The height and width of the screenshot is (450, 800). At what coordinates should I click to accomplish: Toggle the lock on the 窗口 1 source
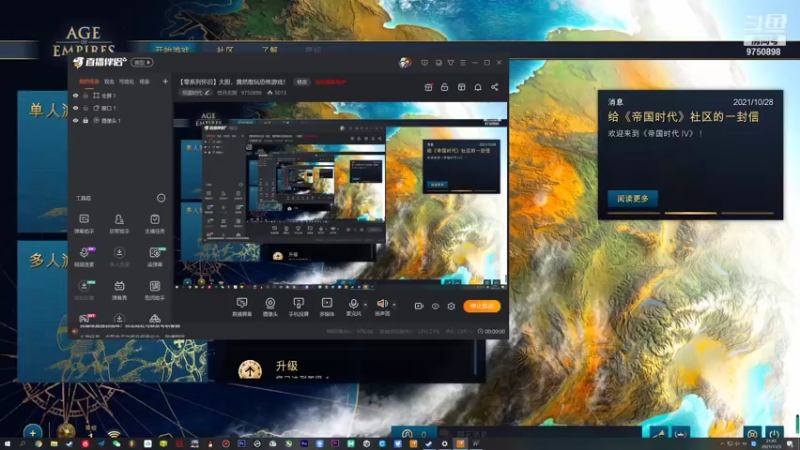pos(86,108)
